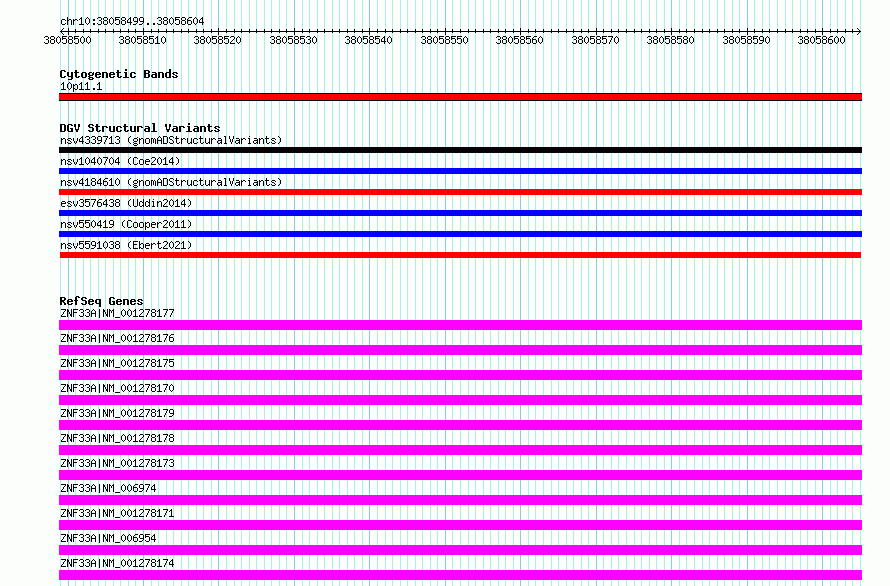
Task: Open transcript label ZNF33A|NM_006974
Action: click(x=108, y=488)
